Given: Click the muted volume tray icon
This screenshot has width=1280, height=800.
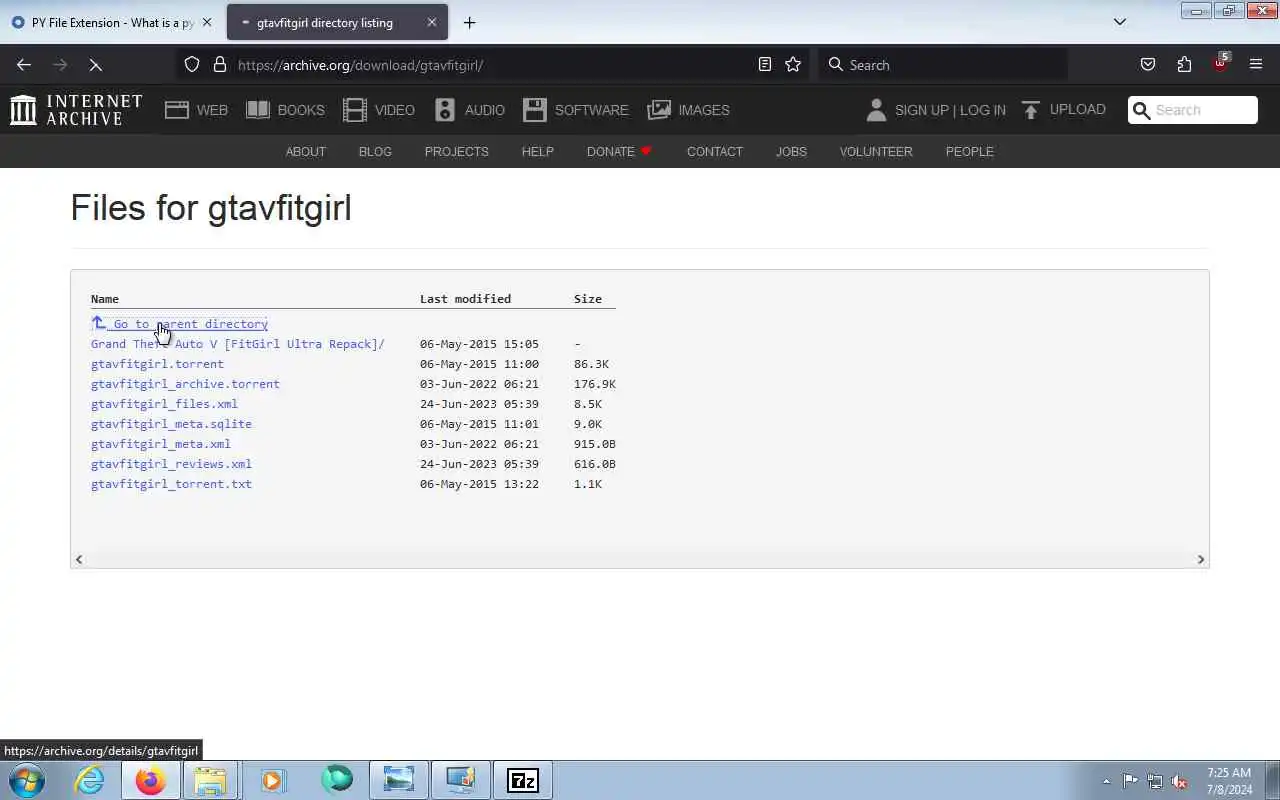Looking at the screenshot, I should tap(1179, 781).
